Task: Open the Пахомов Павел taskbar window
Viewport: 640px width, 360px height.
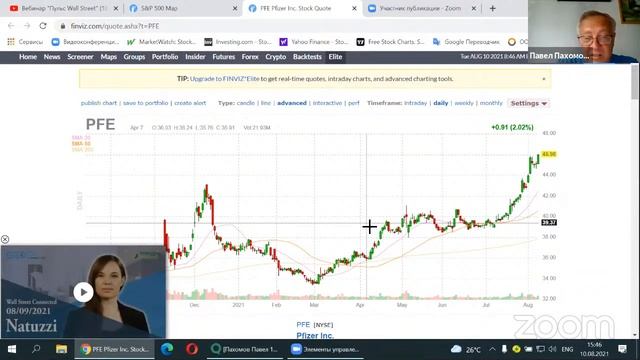Action: [244, 349]
